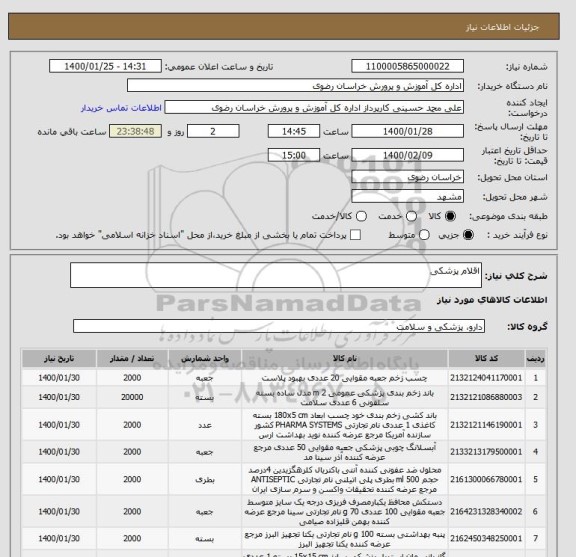576x557 pixels.
Task: Click the شماره نیاز field 1100005865000022
Action: point(407,67)
